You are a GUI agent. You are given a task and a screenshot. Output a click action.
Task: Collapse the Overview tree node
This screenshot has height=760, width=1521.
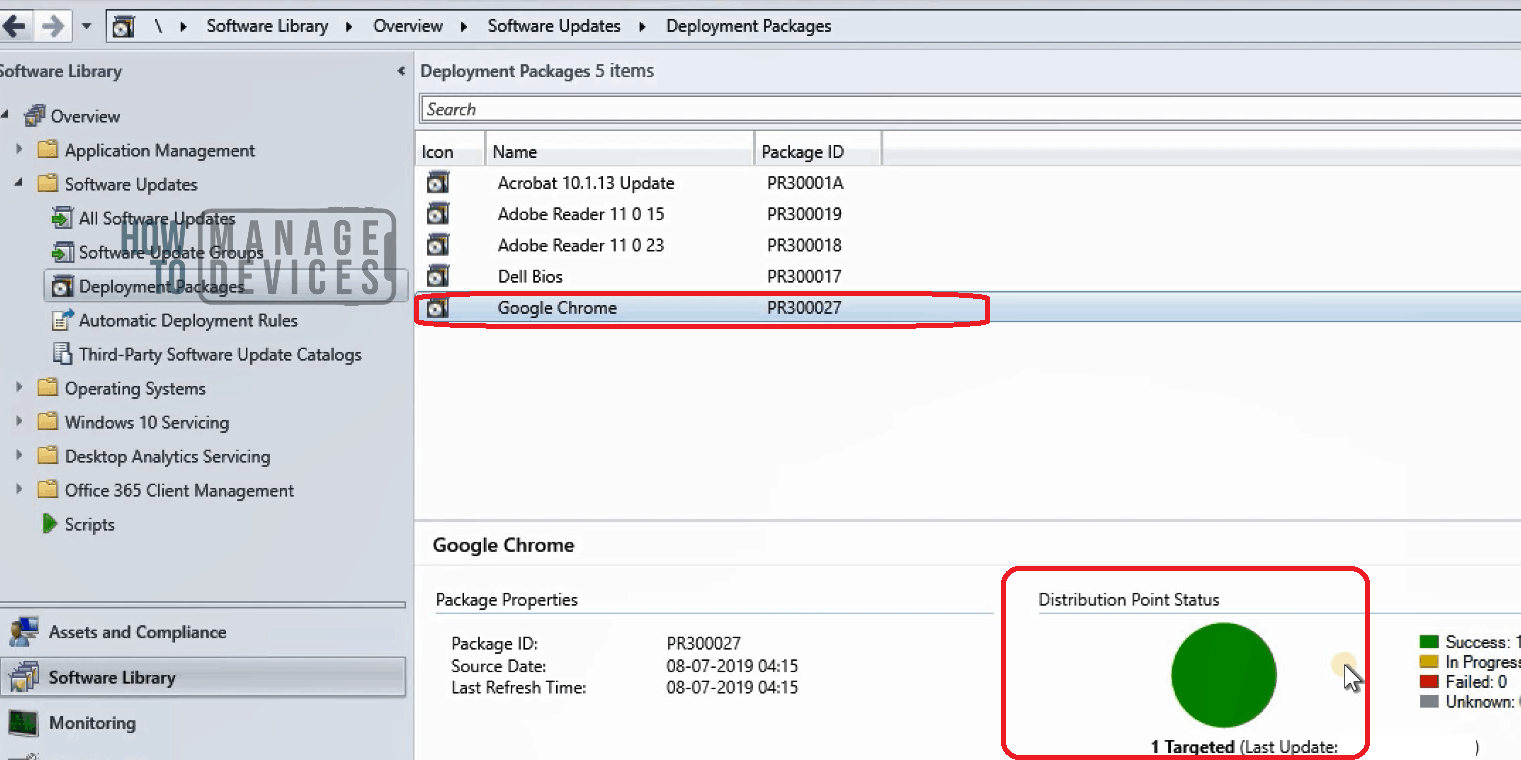point(5,116)
